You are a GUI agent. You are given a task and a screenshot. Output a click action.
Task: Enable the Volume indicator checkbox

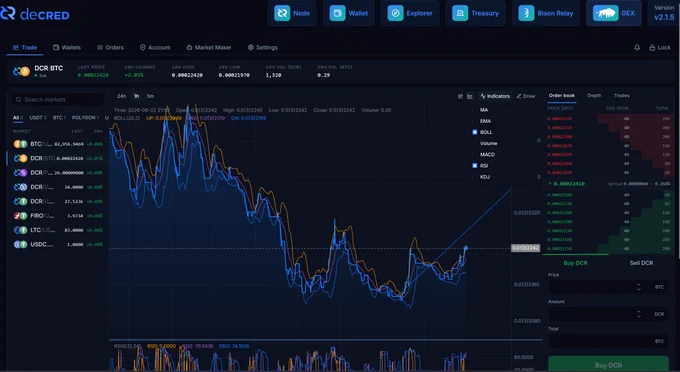tap(474, 143)
